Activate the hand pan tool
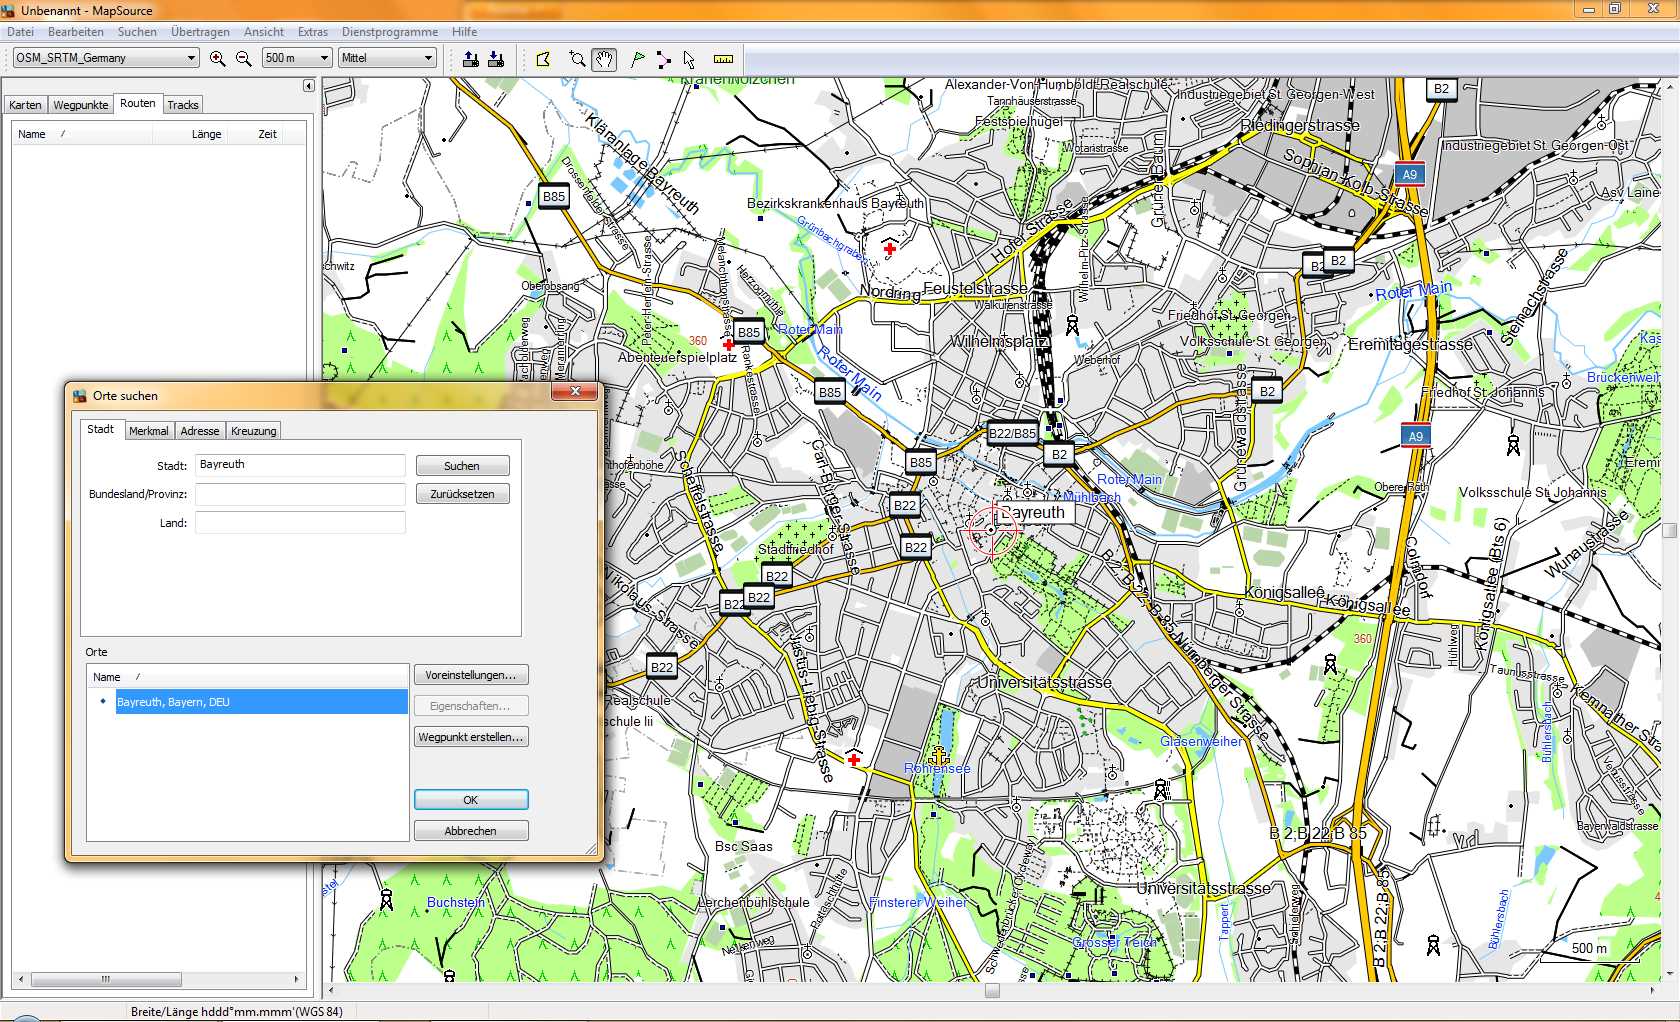 [x=604, y=59]
